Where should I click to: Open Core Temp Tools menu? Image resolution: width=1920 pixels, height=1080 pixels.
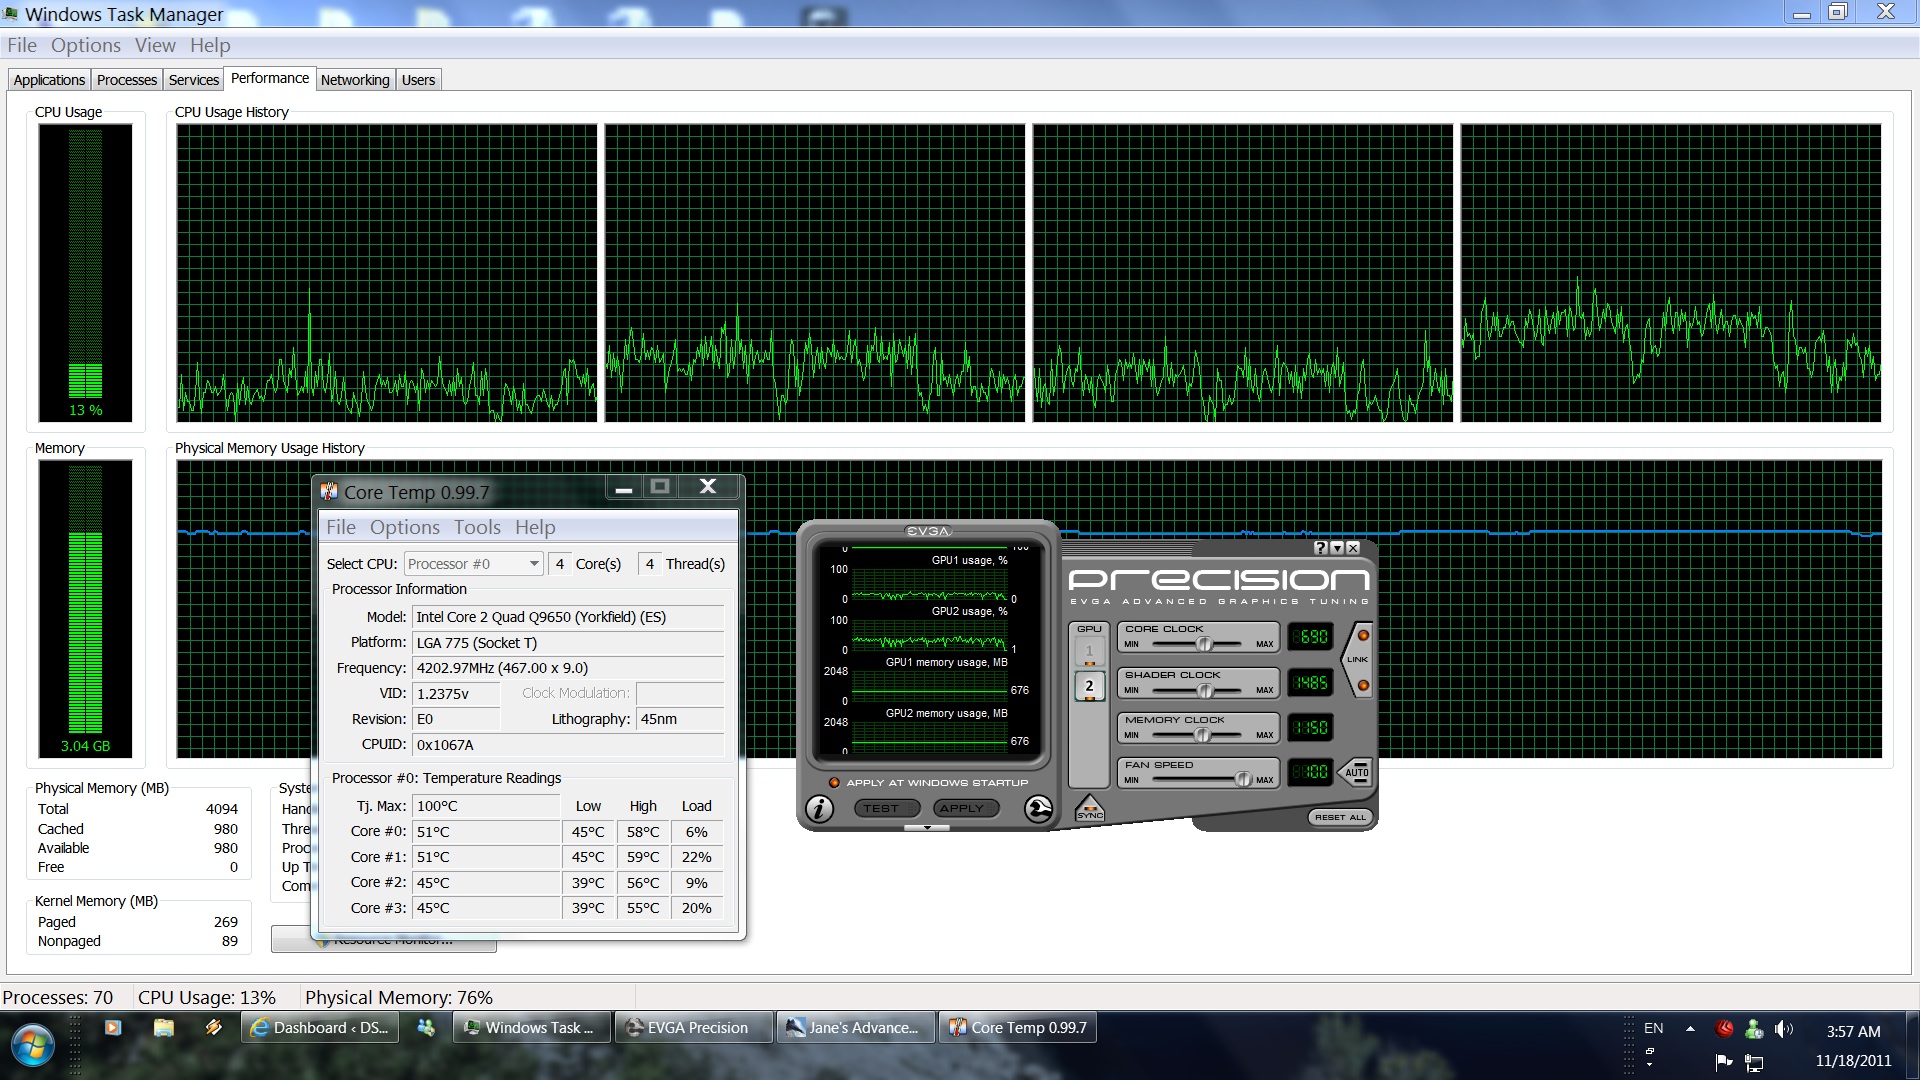coord(477,527)
